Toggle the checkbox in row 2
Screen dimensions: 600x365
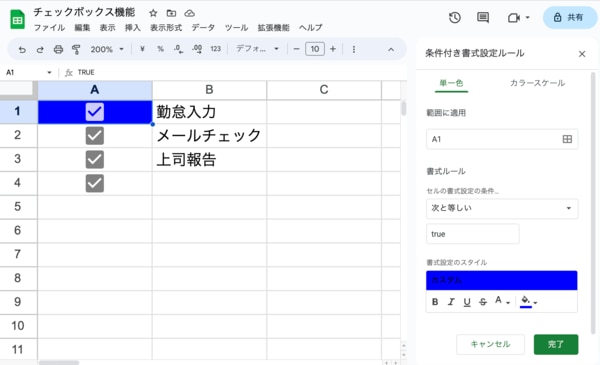[95, 135]
